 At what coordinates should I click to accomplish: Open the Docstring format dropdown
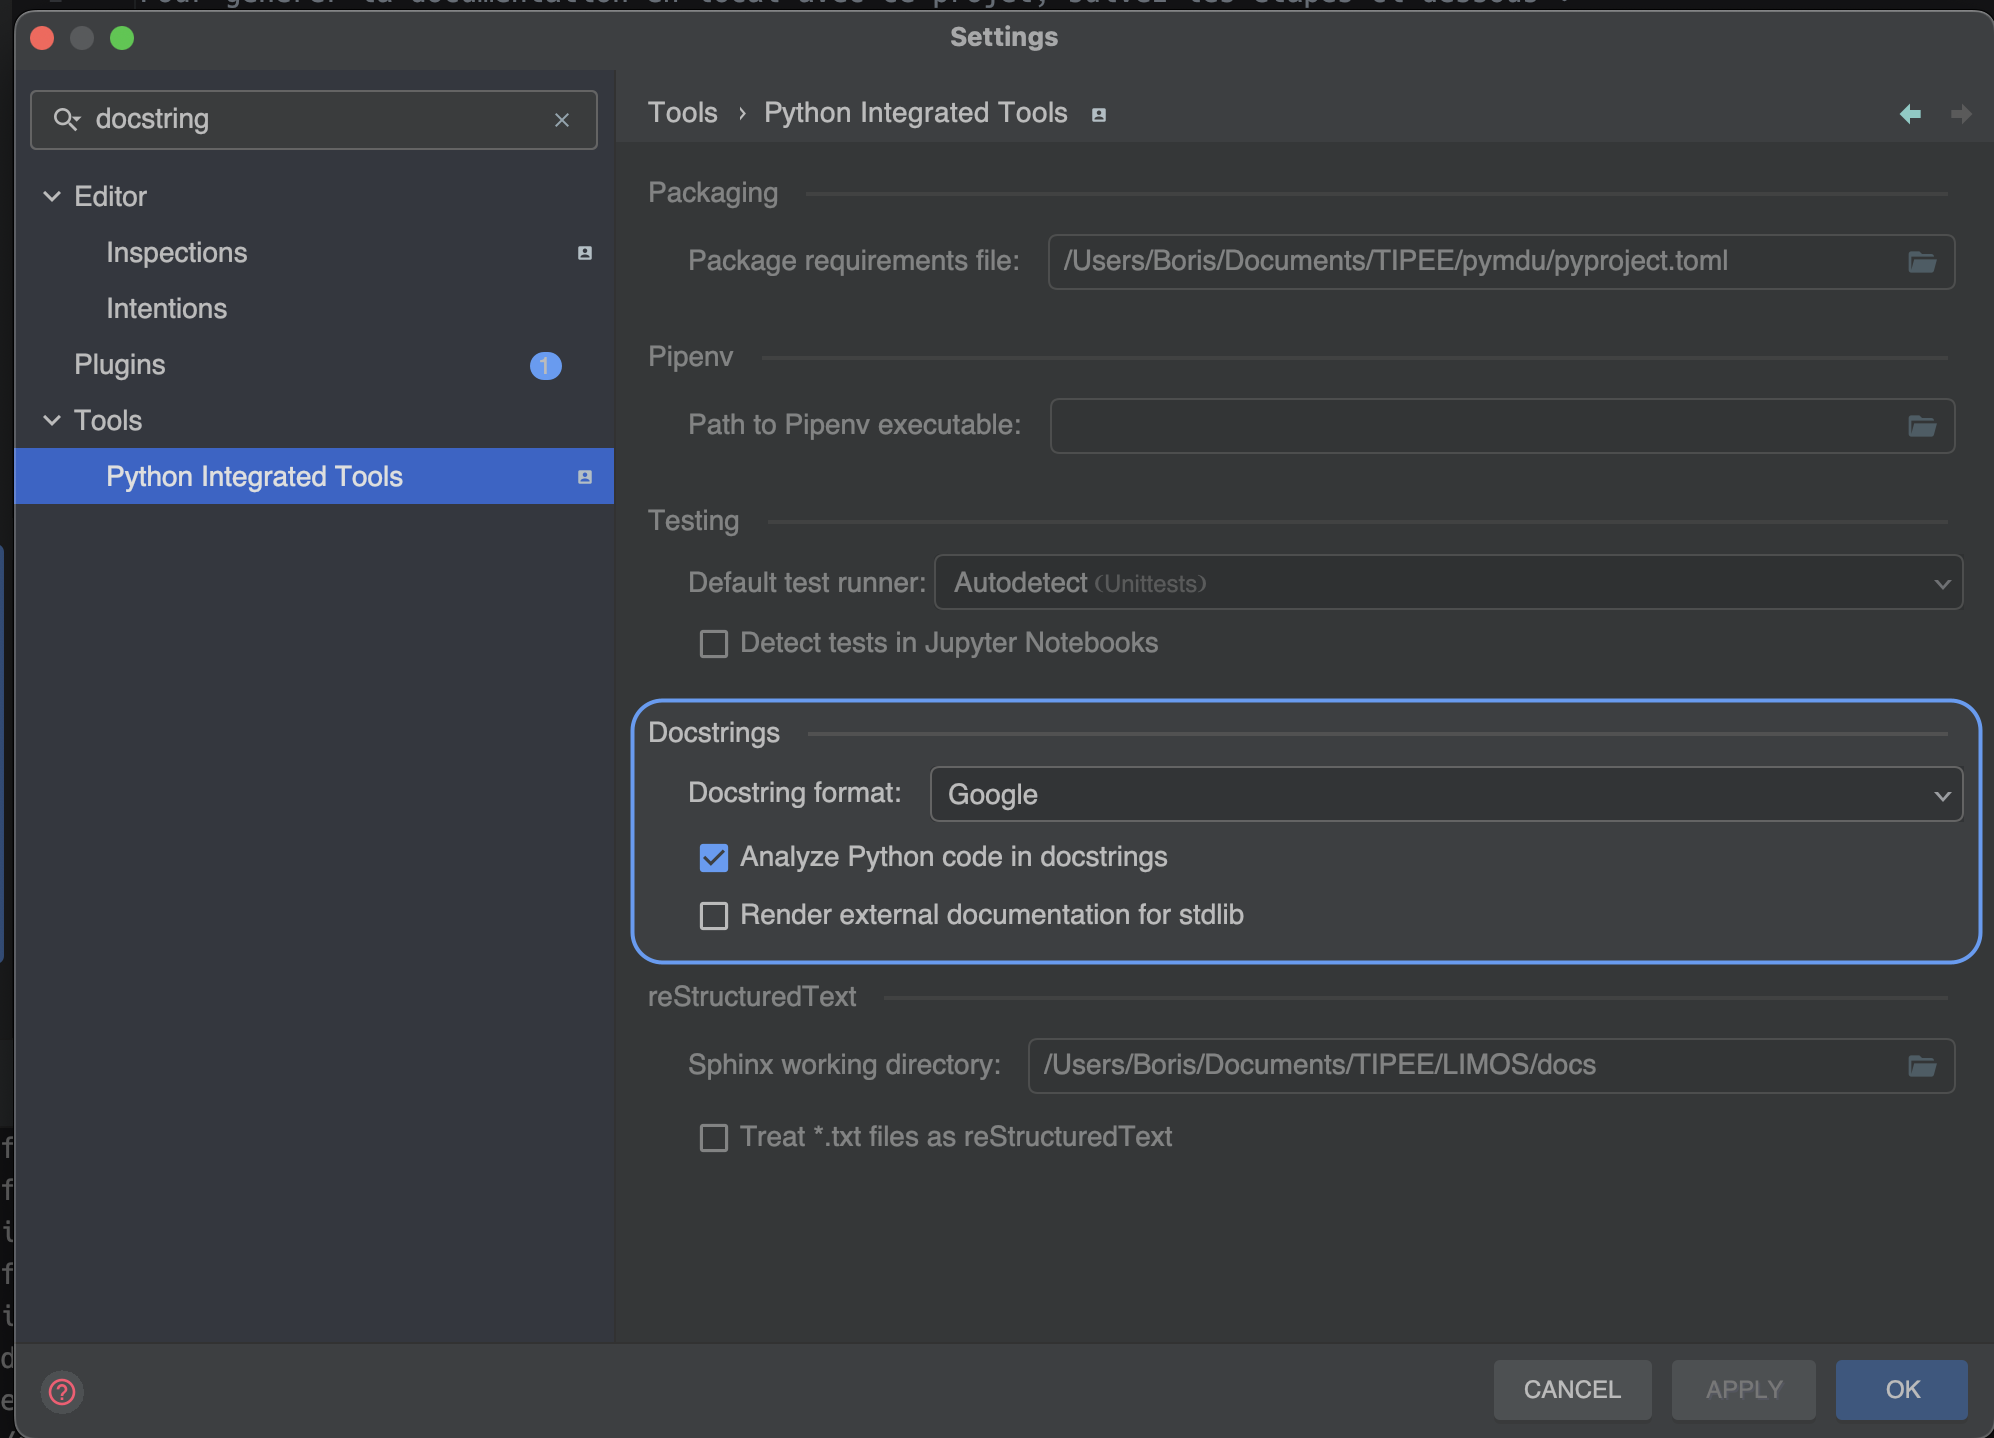(x=1445, y=795)
